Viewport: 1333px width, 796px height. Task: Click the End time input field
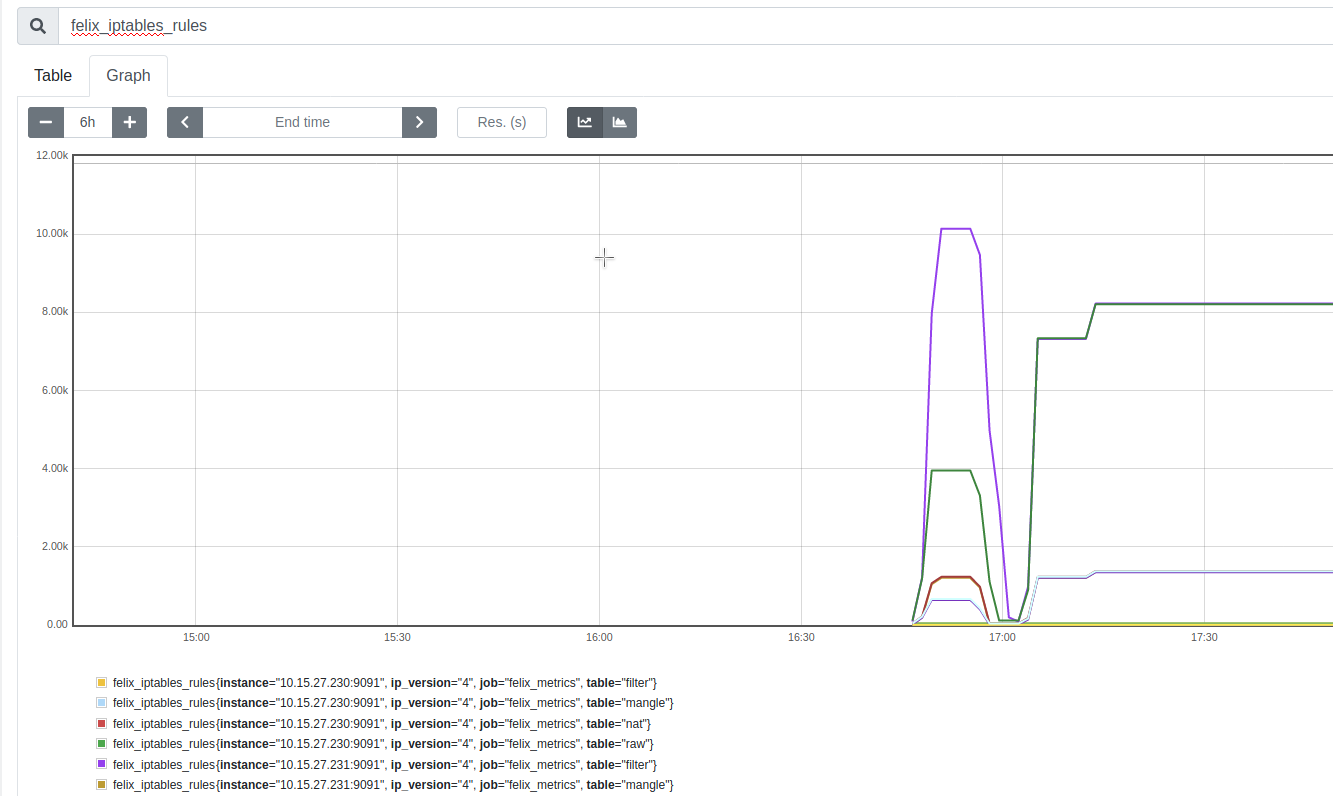[x=301, y=122]
